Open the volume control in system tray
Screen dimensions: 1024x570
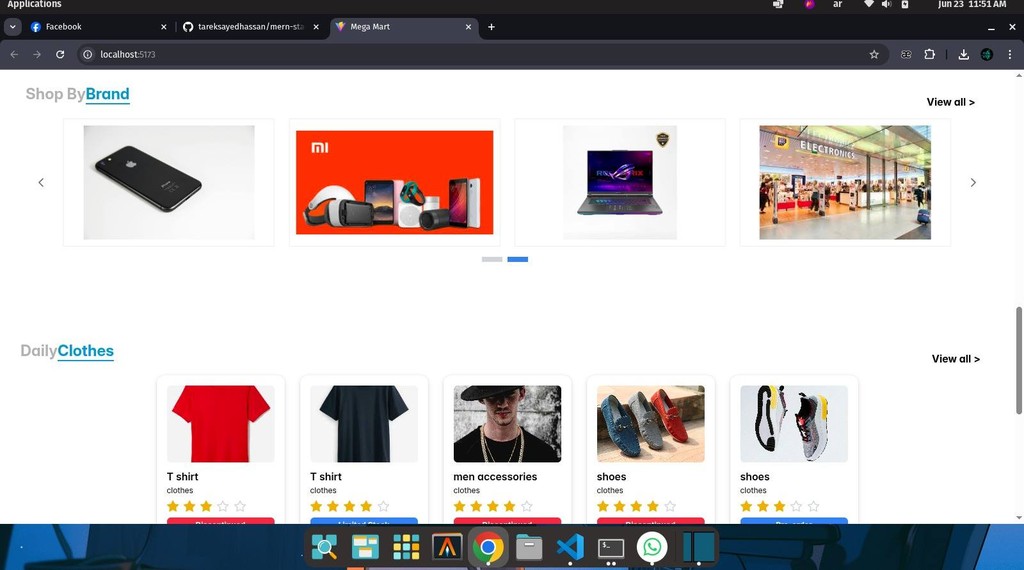[886, 5]
